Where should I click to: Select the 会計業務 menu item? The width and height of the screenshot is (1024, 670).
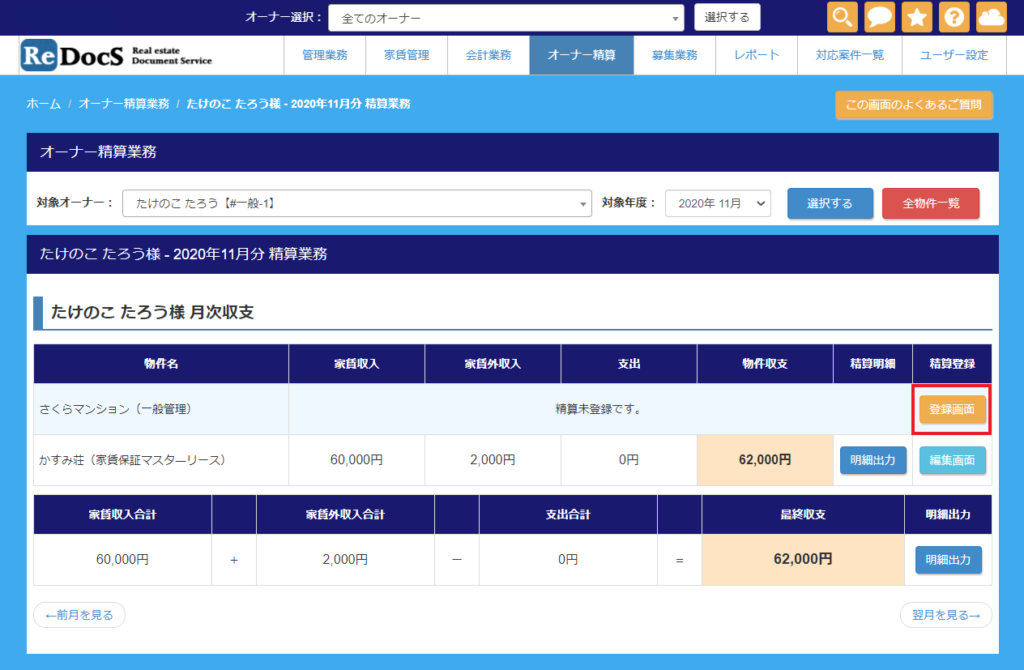pos(488,55)
